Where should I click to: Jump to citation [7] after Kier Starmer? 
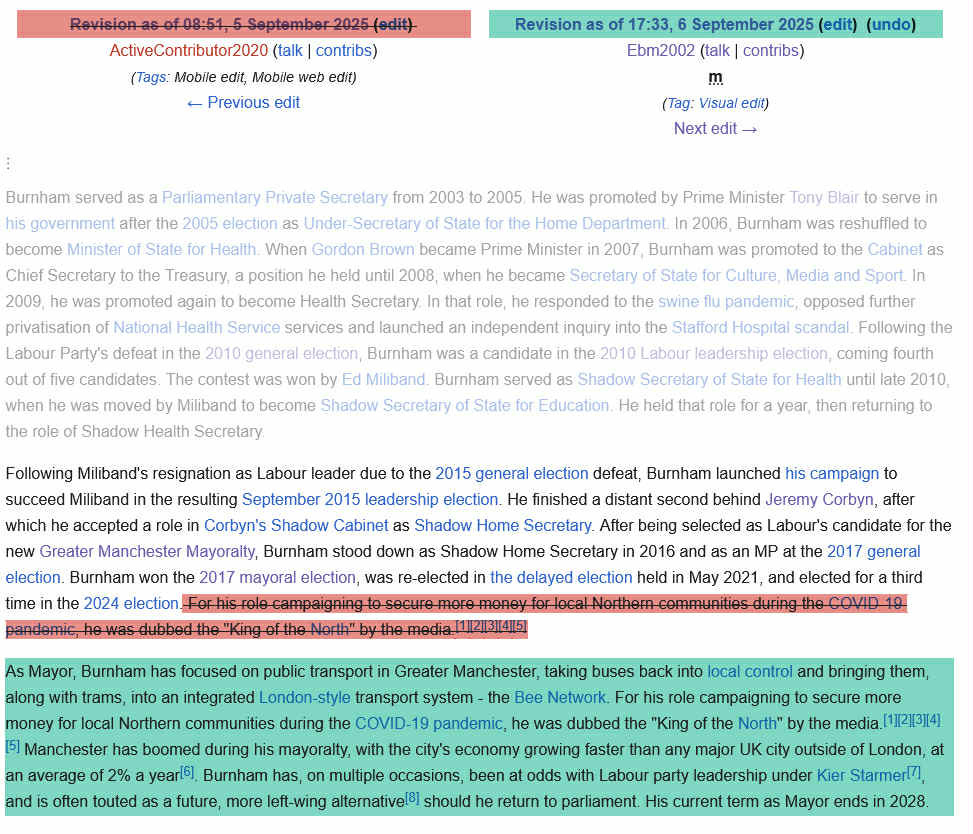913,773
